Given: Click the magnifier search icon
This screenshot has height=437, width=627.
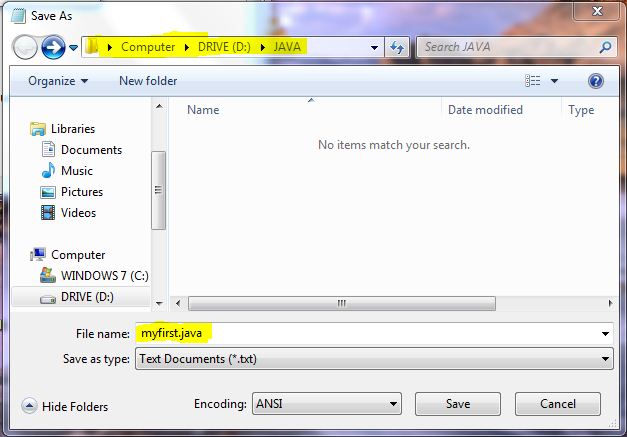Looking at the screenshot, I should click(606, 47).
